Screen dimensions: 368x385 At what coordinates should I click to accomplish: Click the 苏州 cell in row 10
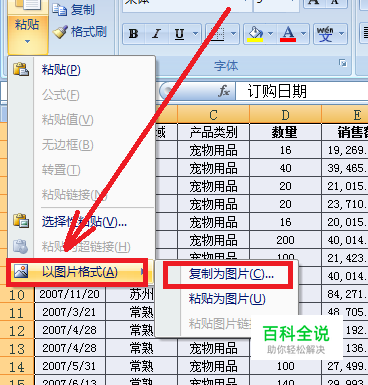131,294
